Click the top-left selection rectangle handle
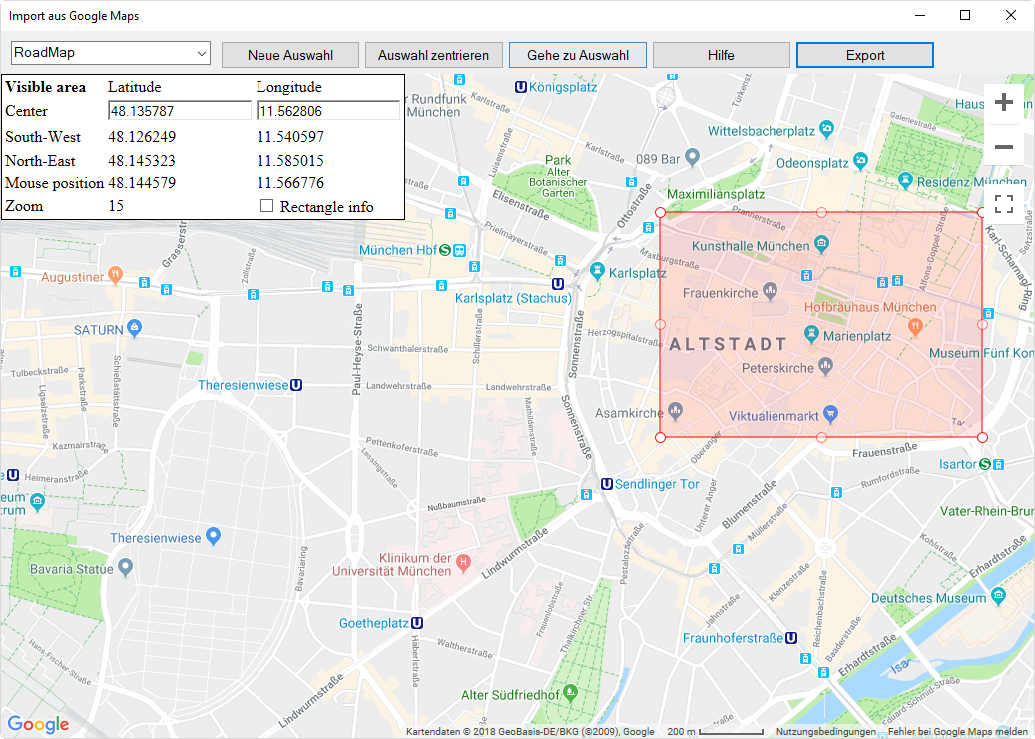The width and height of the screenshot is (1035, 739). pyautogui.click(x=660, y=212)
